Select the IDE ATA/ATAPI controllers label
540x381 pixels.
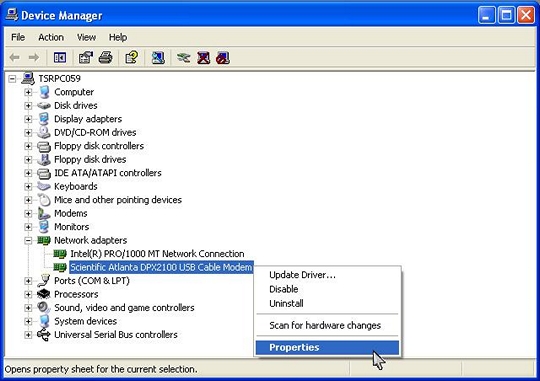[x=108, y=173]
